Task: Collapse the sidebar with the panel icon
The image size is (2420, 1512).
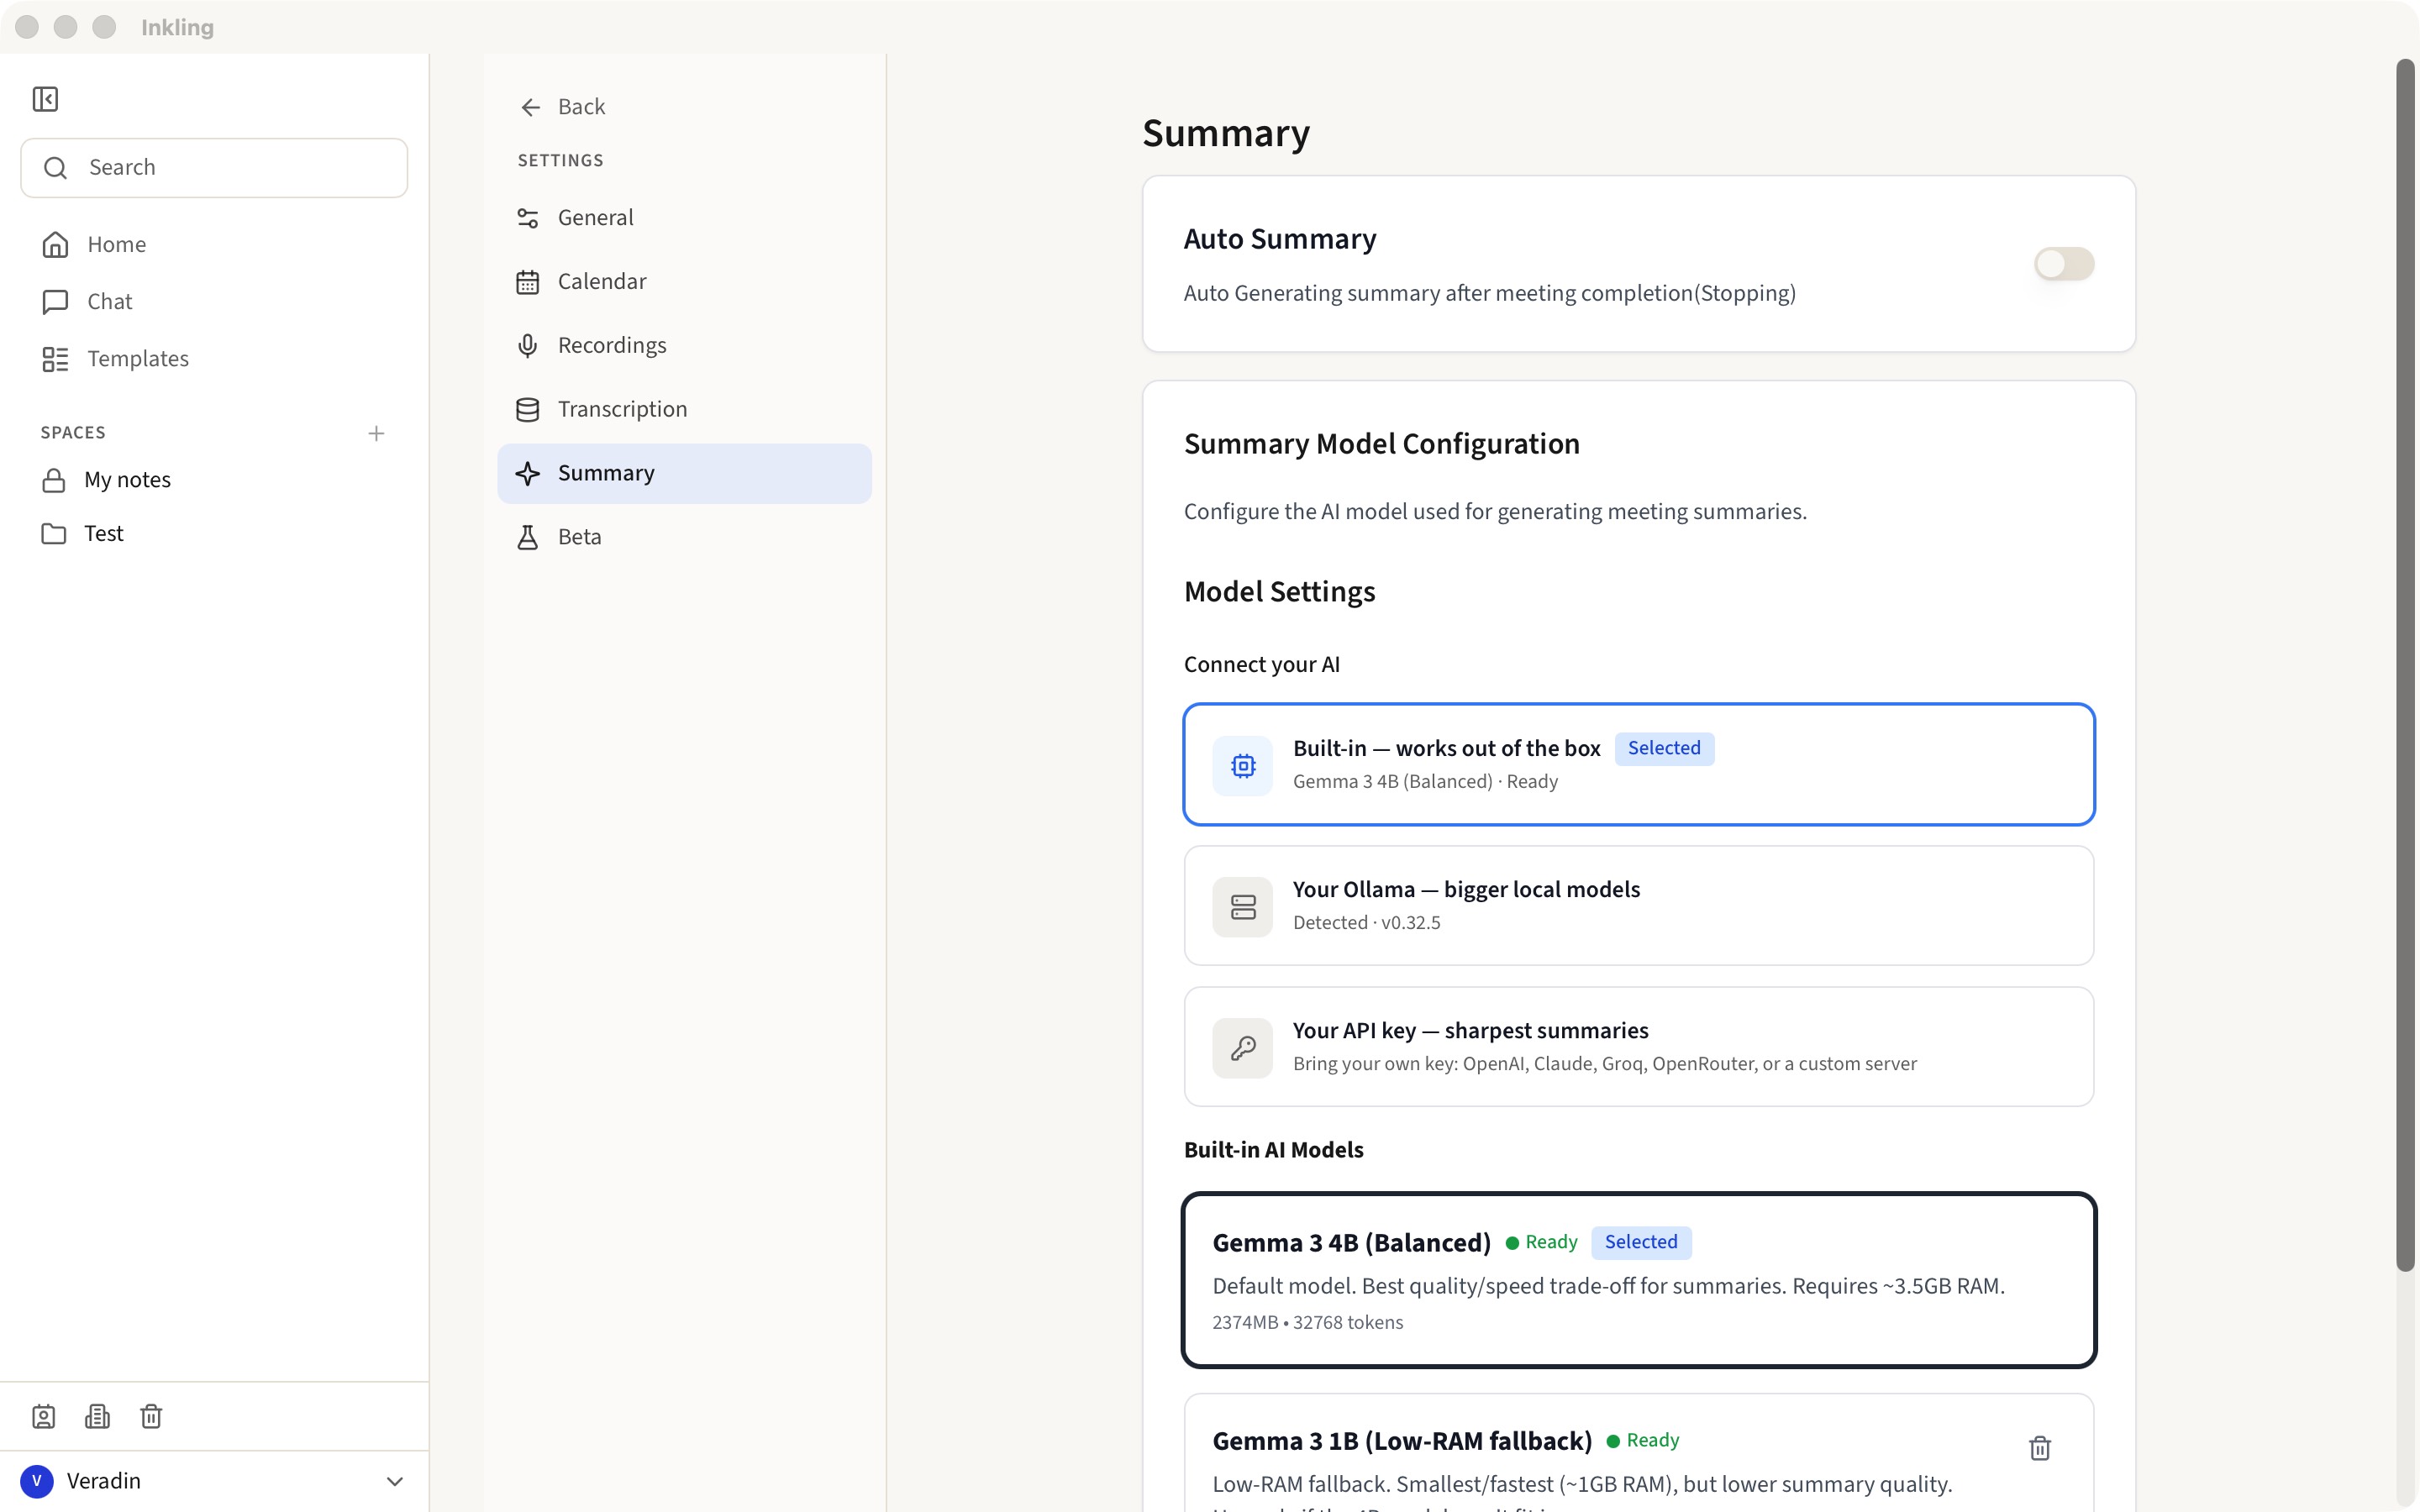Action: [45, 99]
